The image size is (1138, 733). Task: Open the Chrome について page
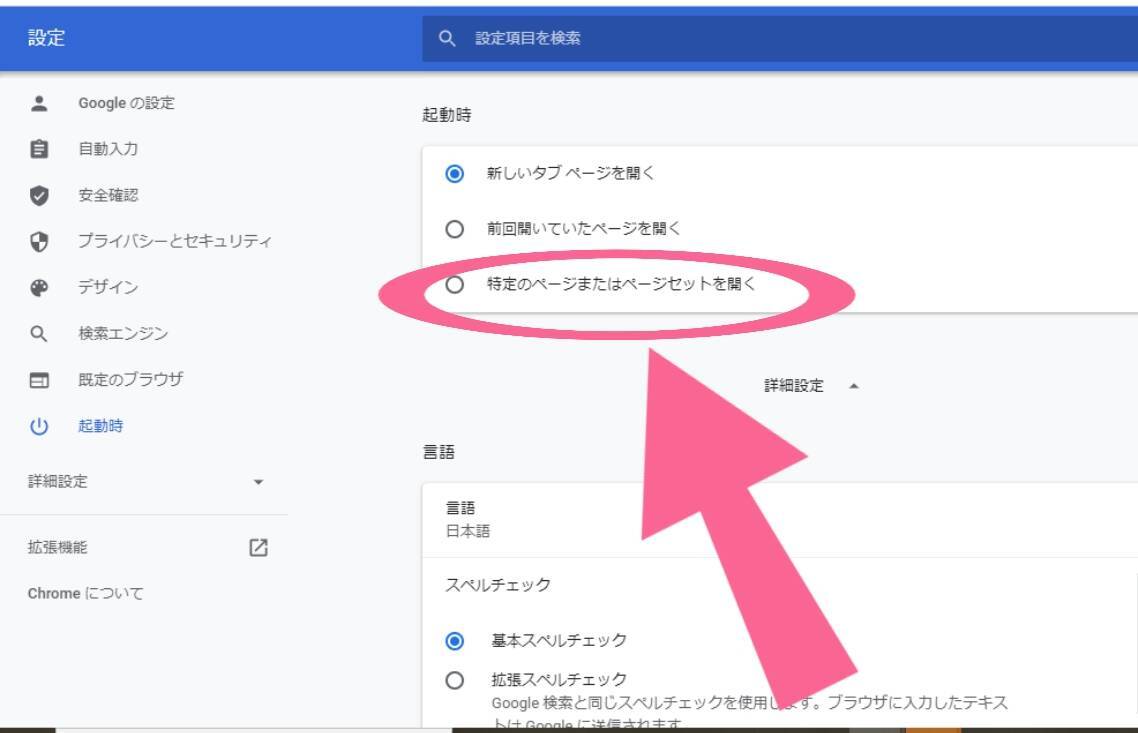86,594
